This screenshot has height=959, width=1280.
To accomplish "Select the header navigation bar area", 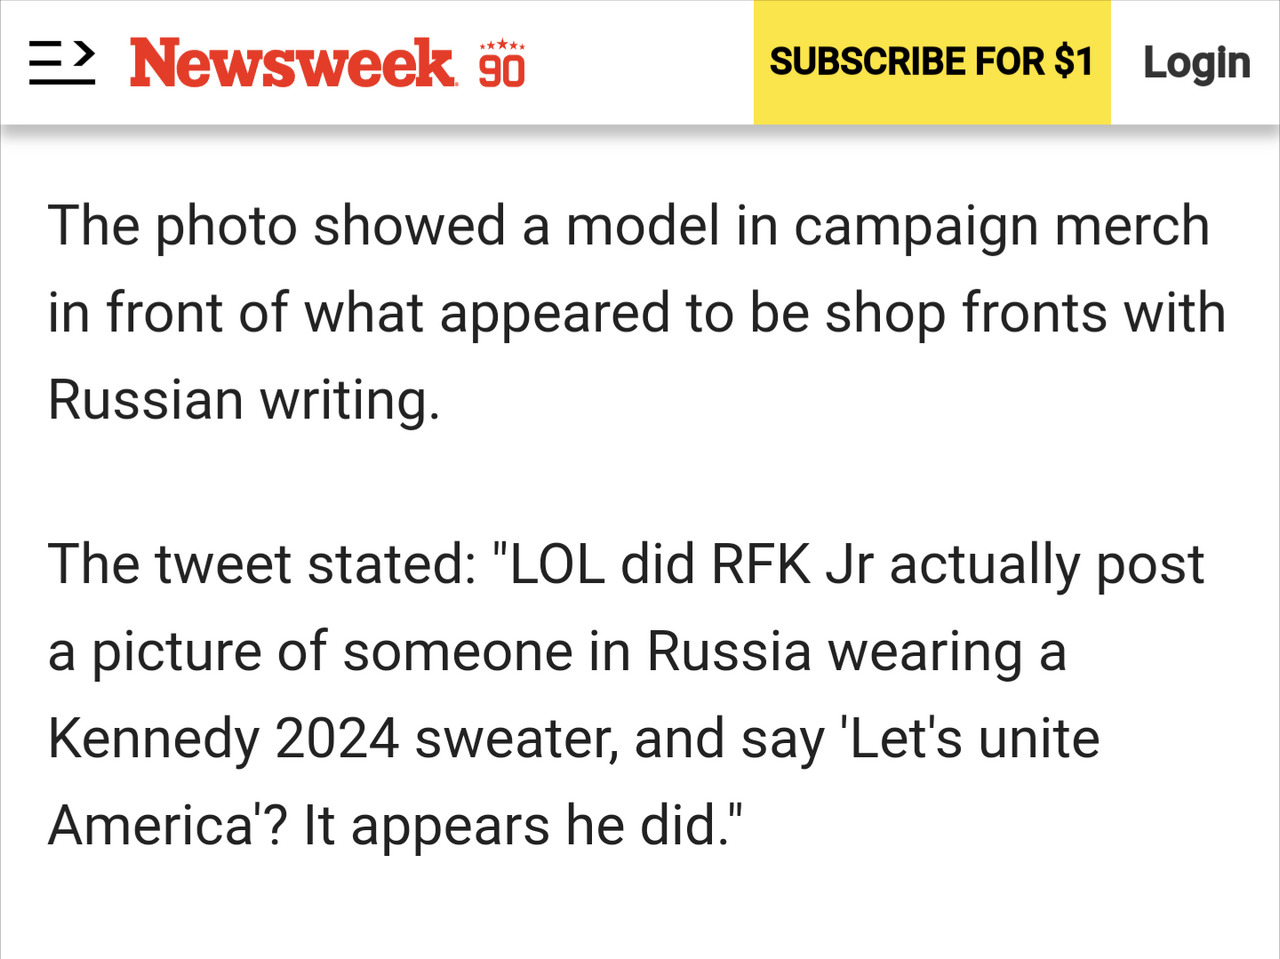I will coord(640,62).
